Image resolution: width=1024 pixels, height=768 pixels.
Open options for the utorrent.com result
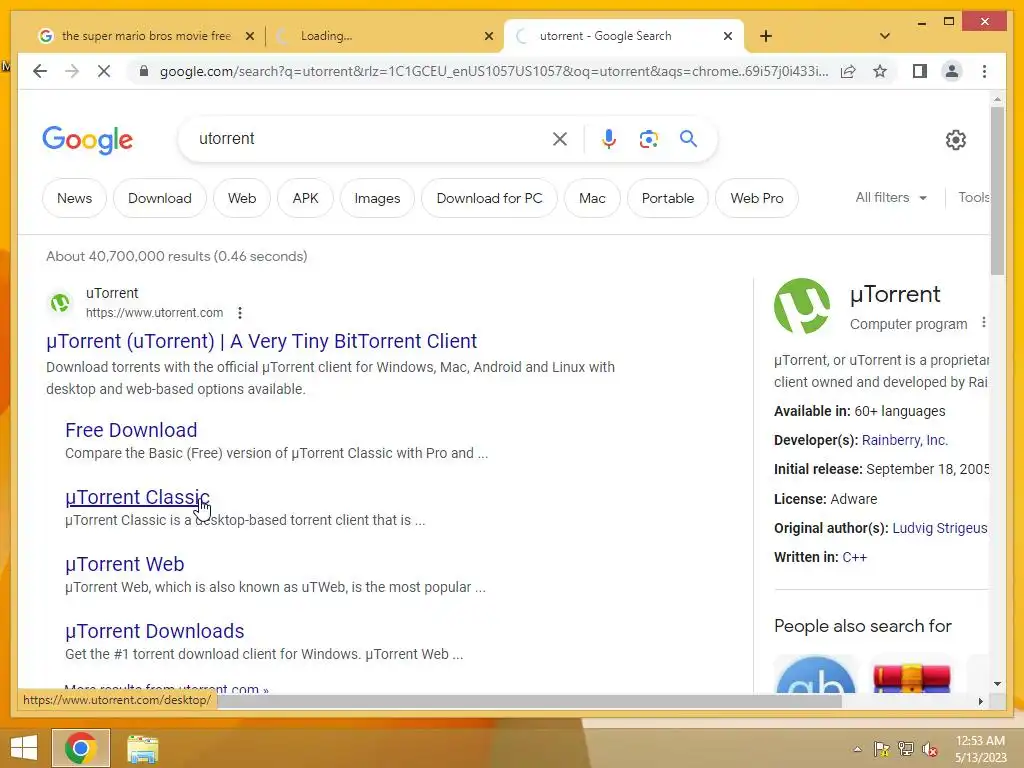click(240, 313)
